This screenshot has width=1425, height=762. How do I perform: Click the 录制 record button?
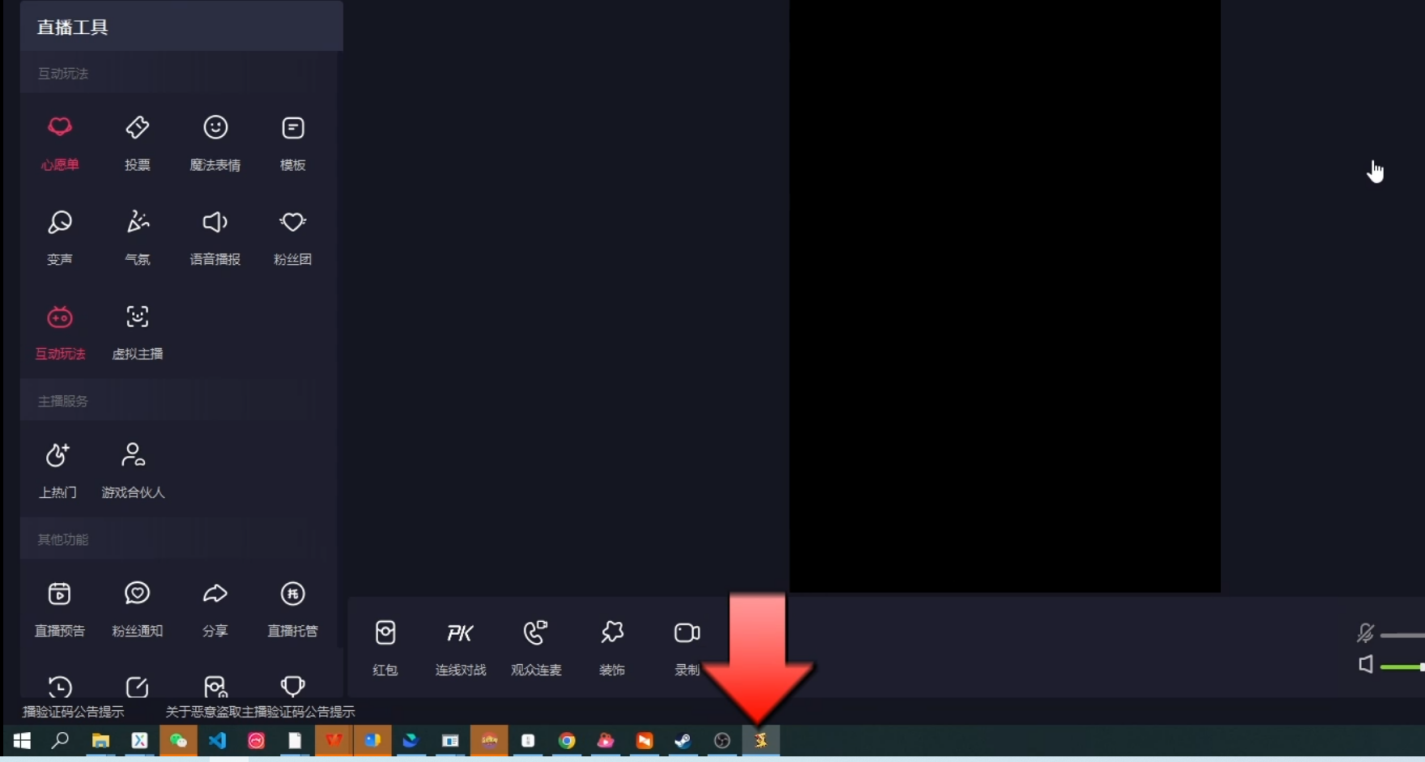(x=687, y=647)
